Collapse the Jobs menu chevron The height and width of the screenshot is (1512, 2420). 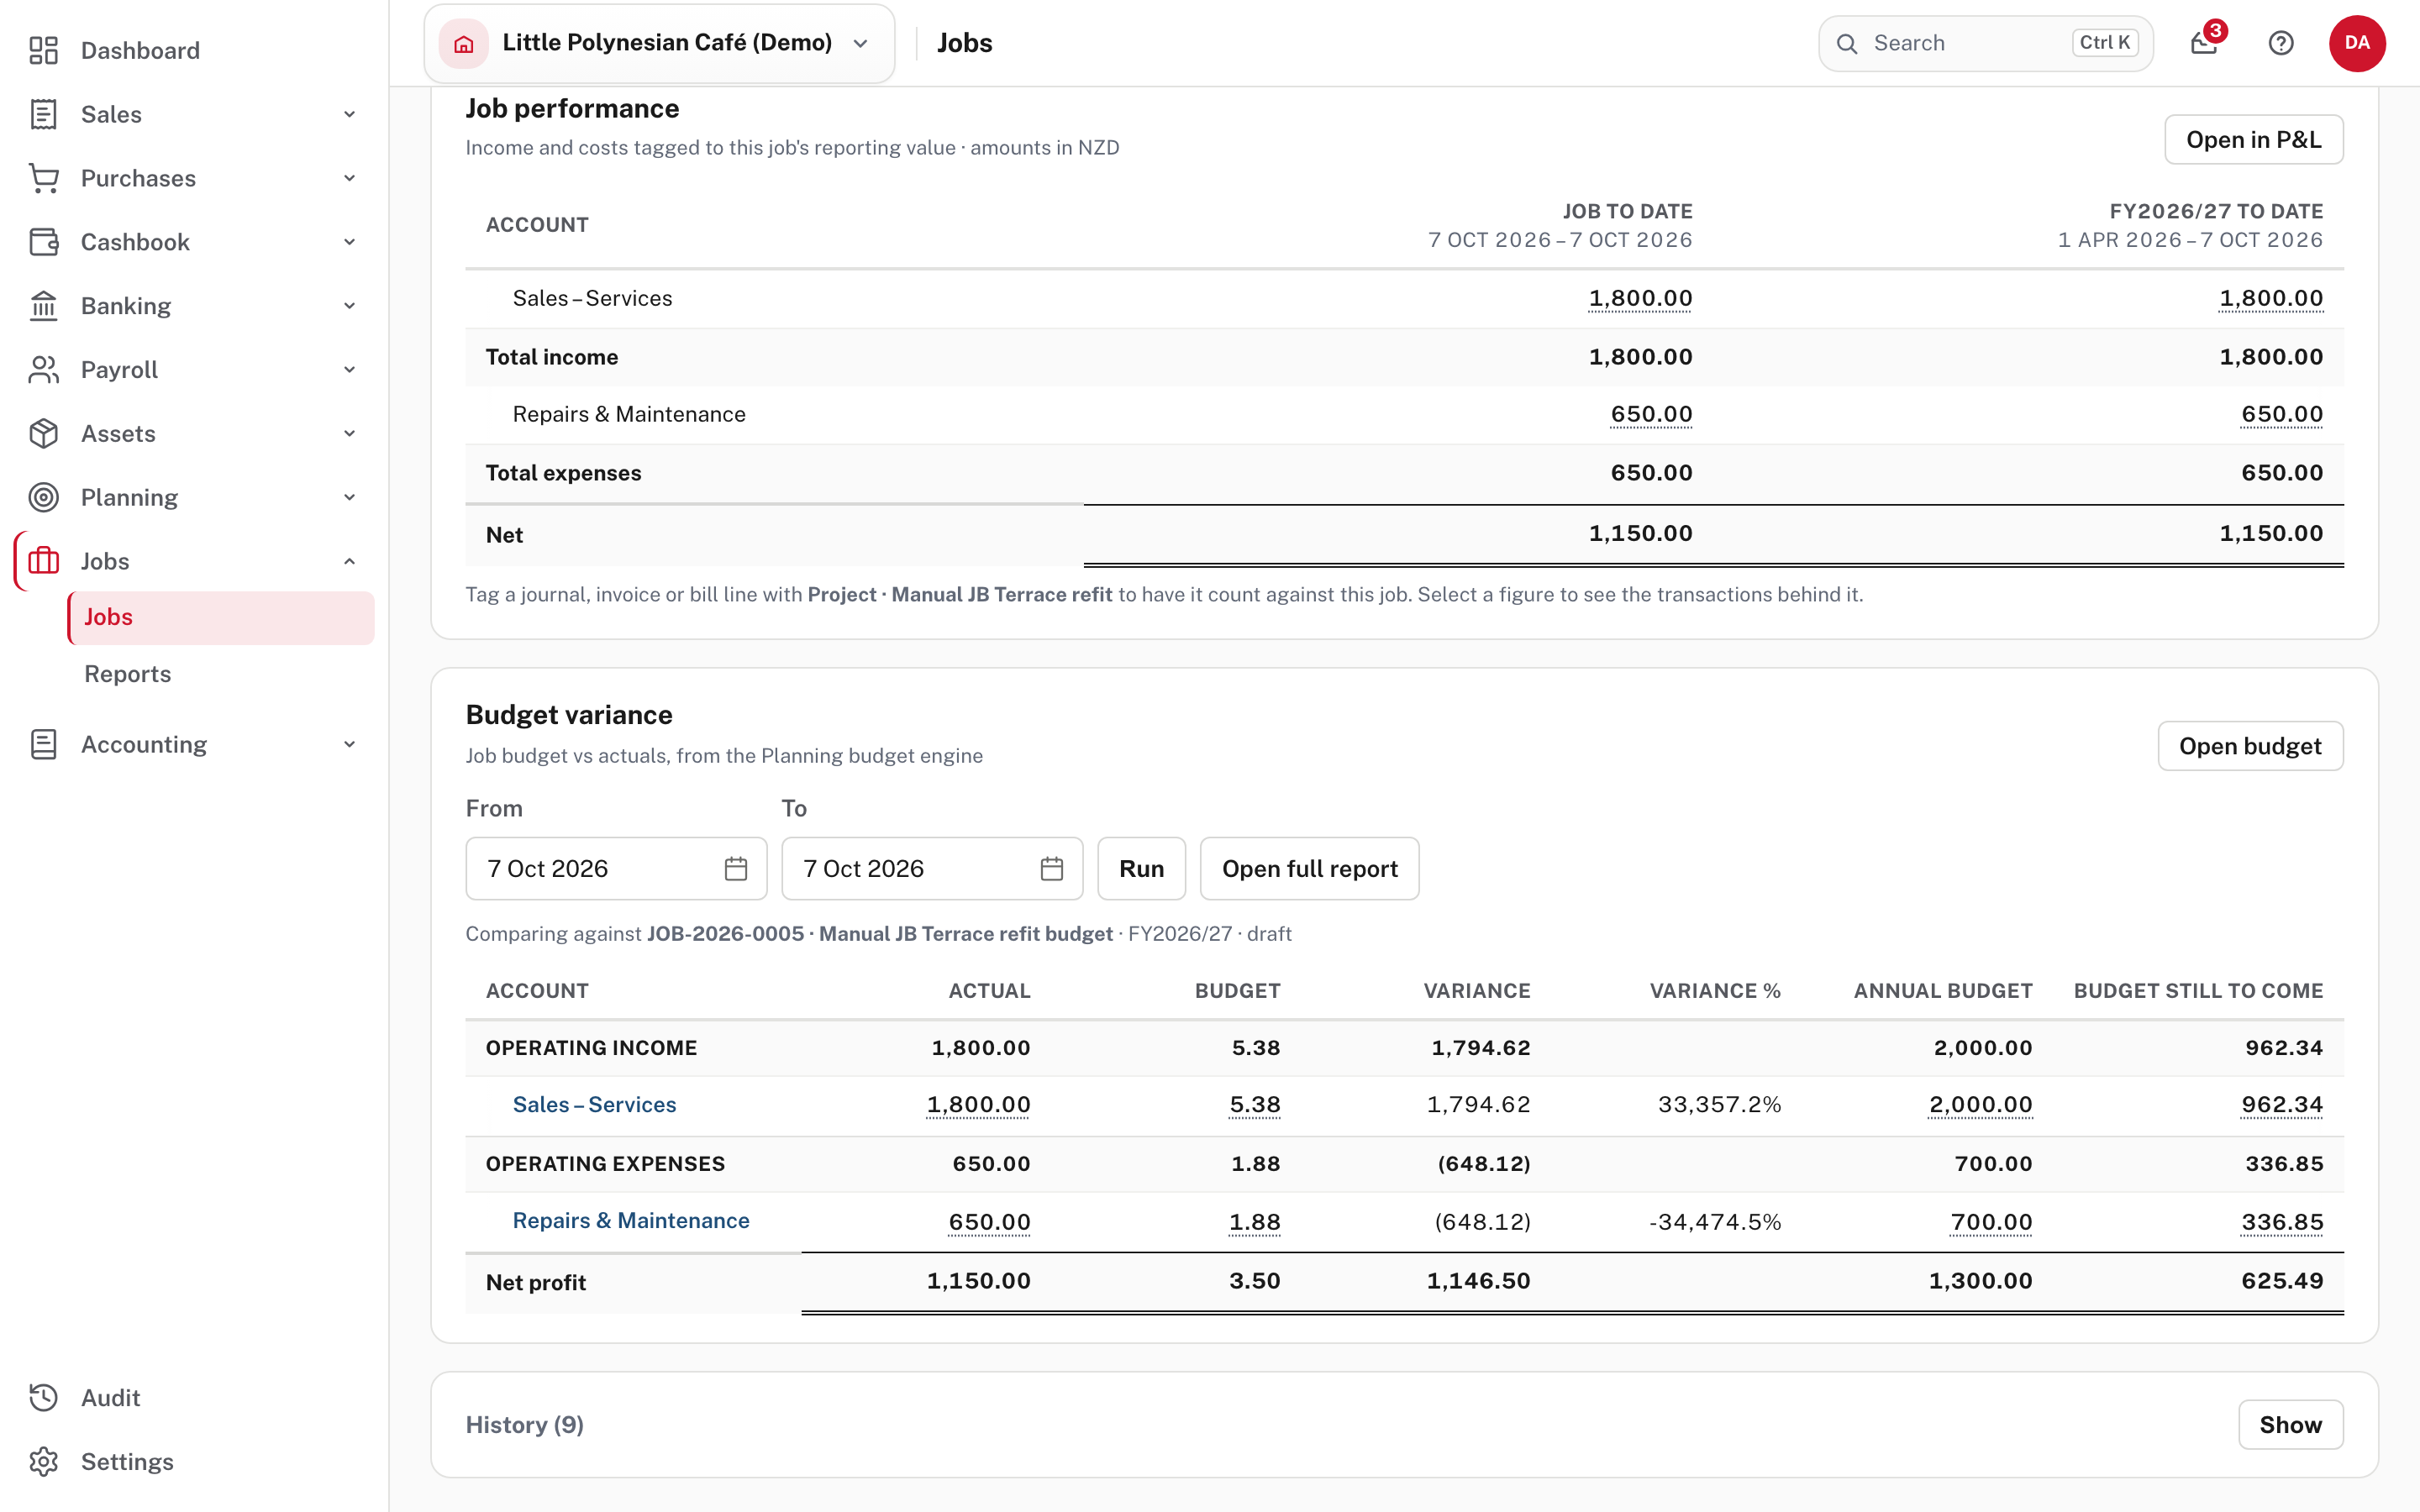(349, 561)
